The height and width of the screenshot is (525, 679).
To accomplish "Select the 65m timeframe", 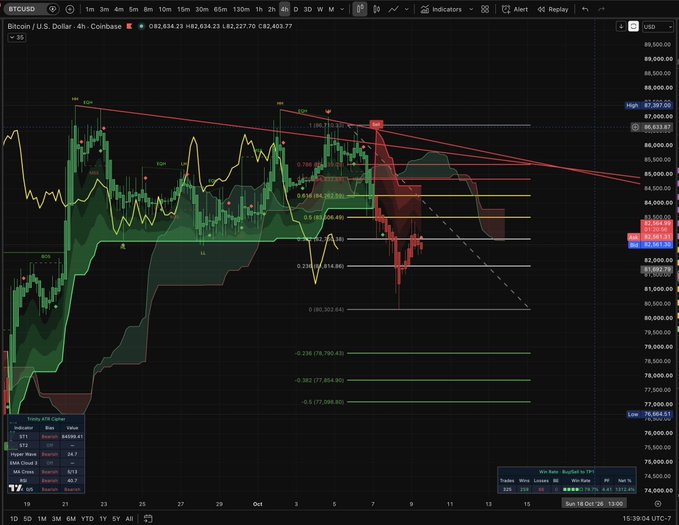I will [x=220, y=9].
